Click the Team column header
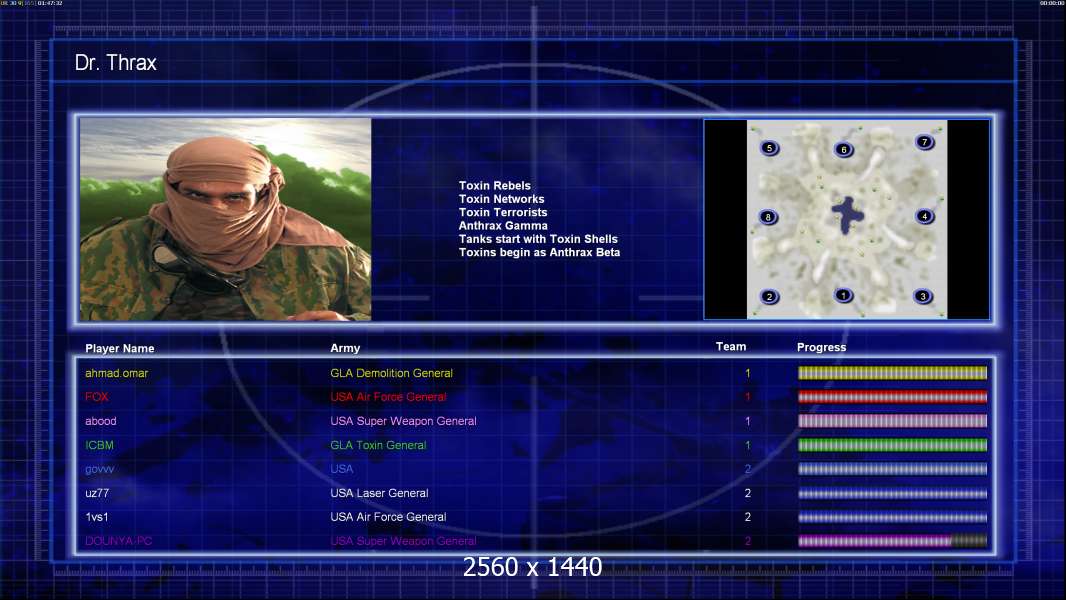 pos(731,347)
